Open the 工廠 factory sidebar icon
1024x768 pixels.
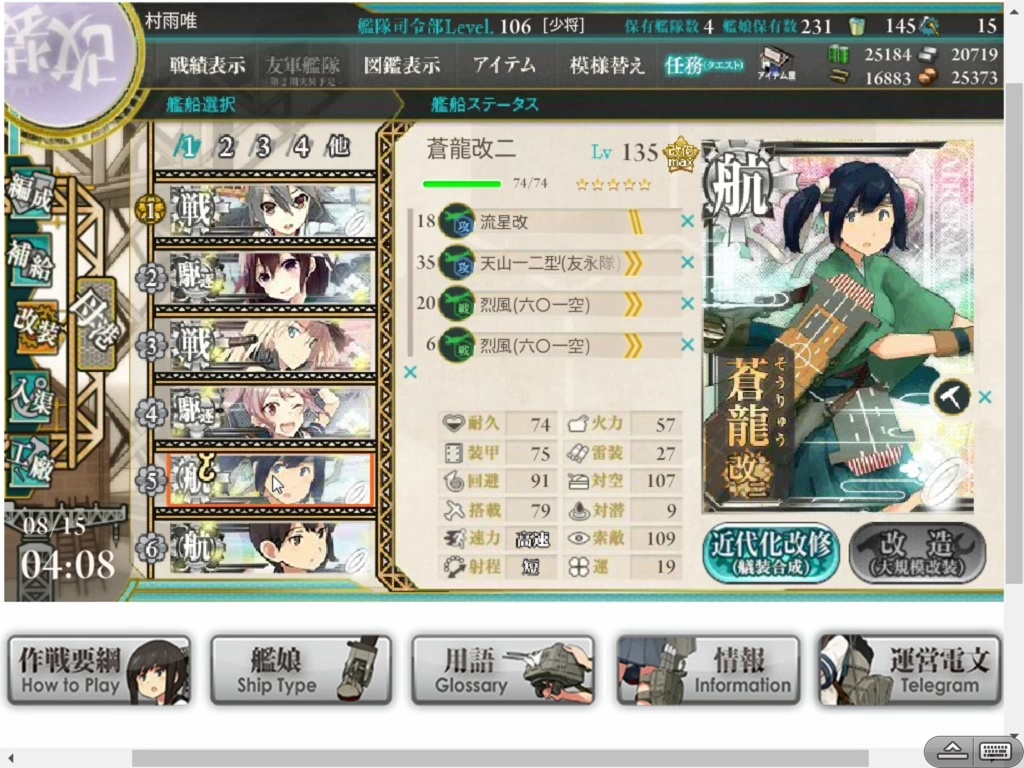click(31, 463)
